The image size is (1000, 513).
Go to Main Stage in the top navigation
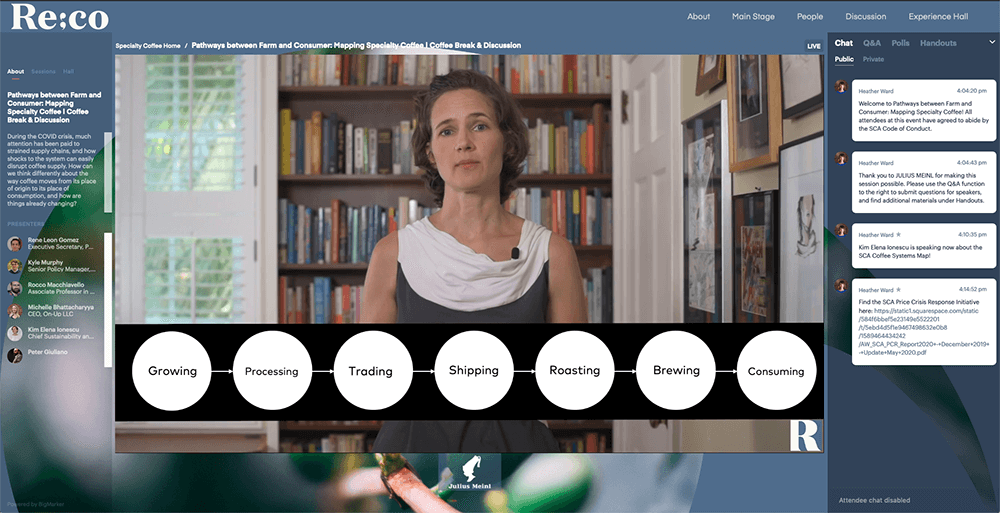click(754, 16)
